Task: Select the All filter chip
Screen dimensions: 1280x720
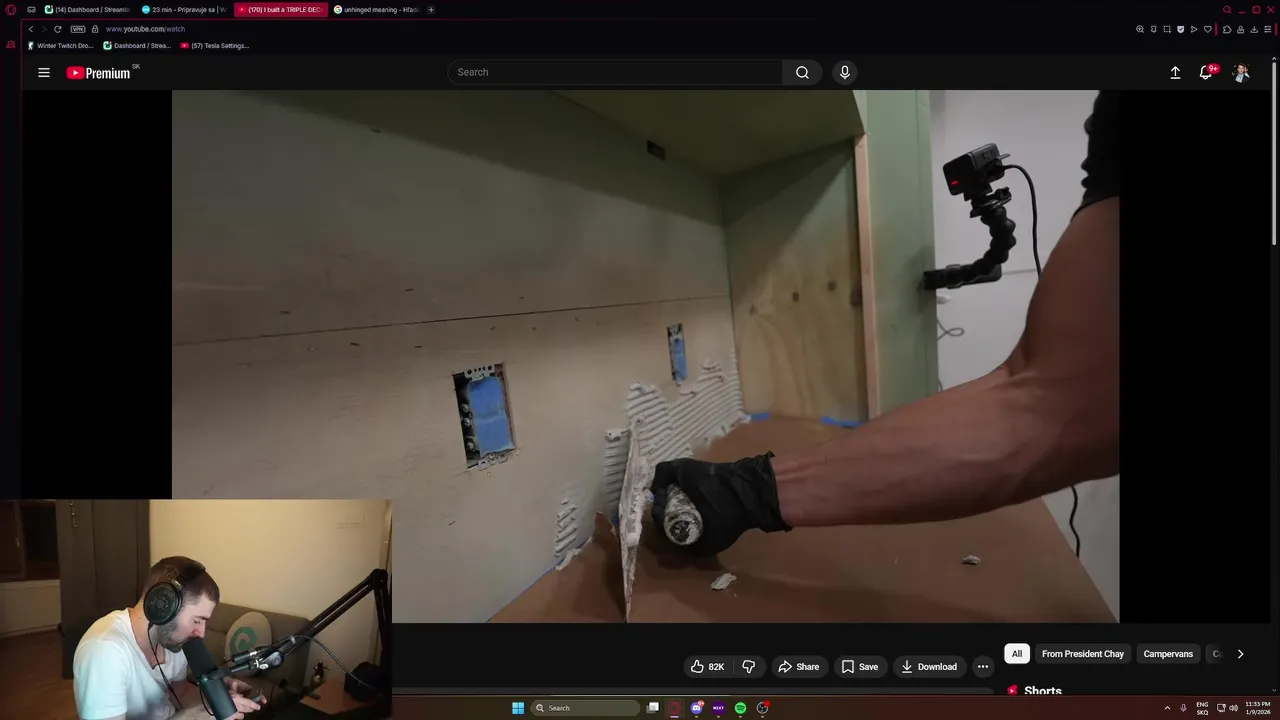Action: tap(1017, 654)
